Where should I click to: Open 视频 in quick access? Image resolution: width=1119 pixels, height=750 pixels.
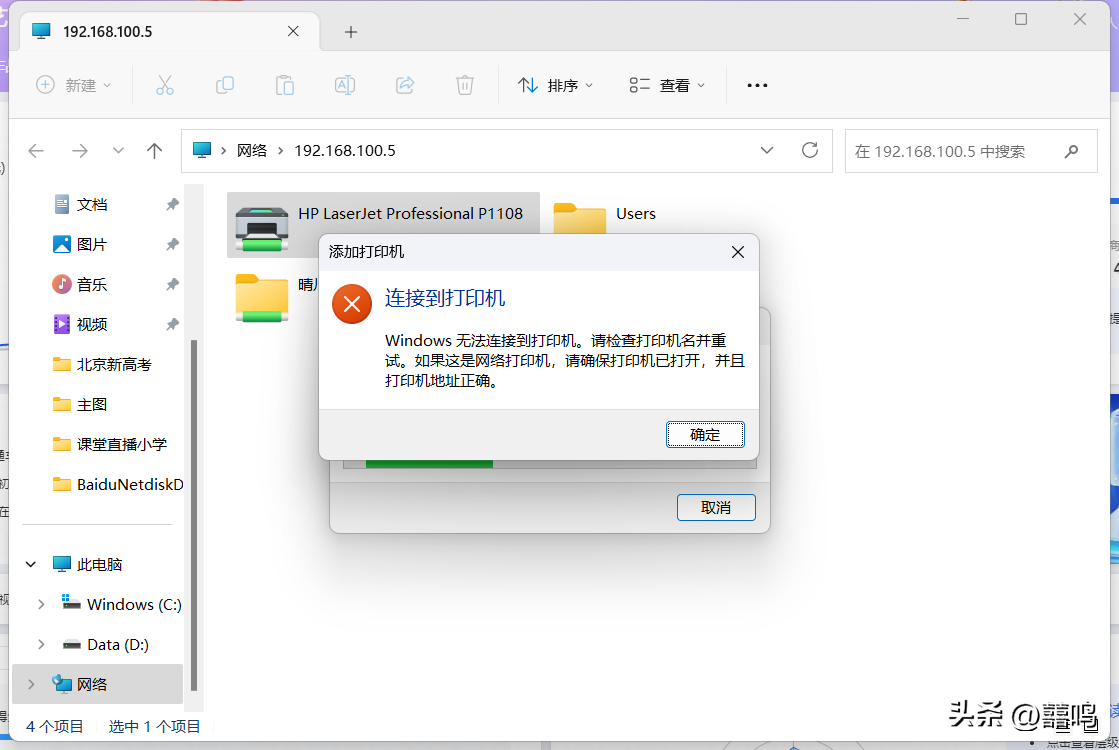click(91, 325)
